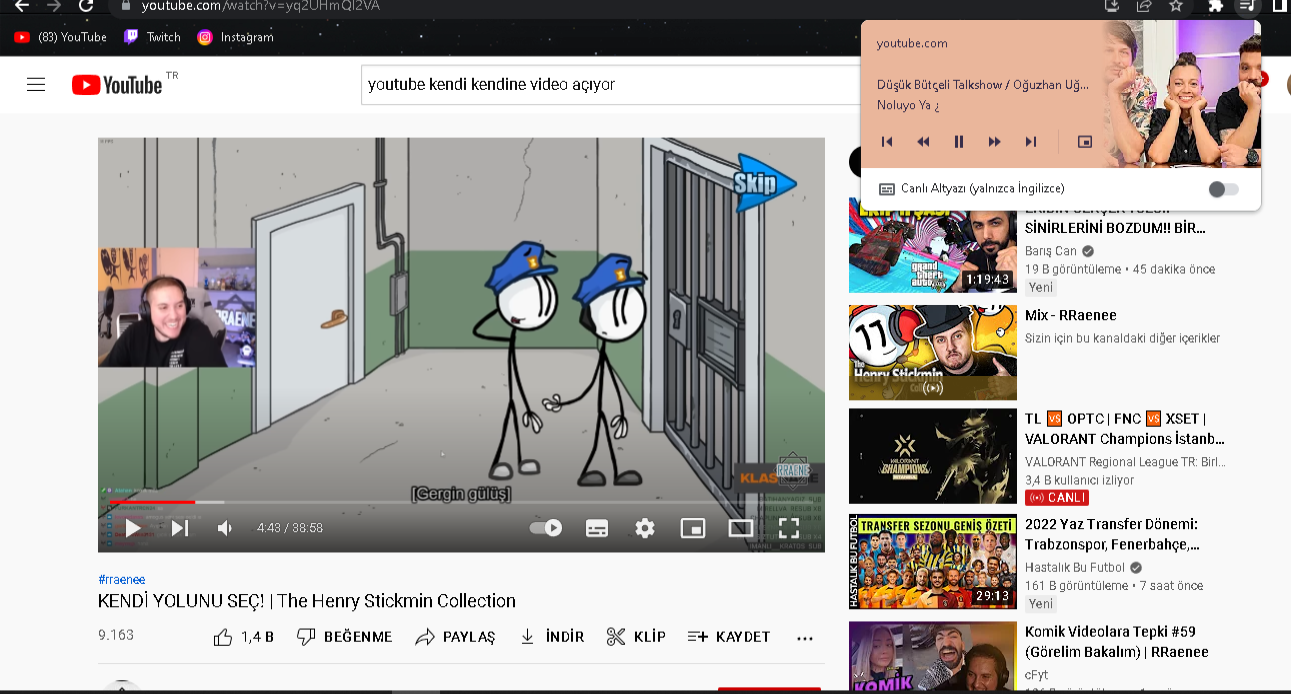Click the Skip arrow in the video
Screen dimensions: 1291x694
tap(765, 183)
